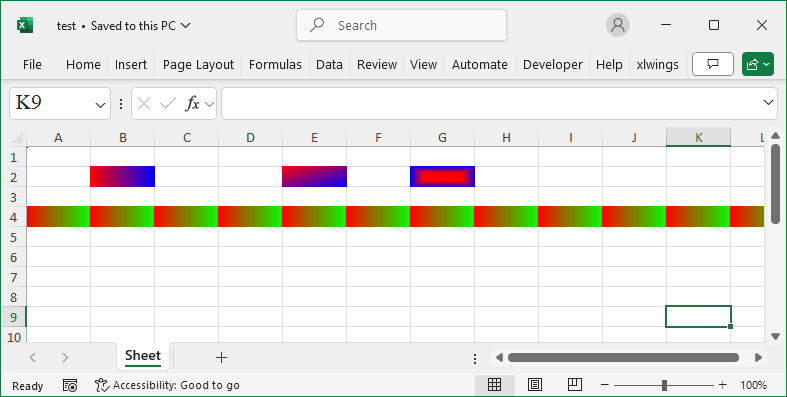Click next sheet navigation arrow
The image size is (787, 397).
click(65, 357)
